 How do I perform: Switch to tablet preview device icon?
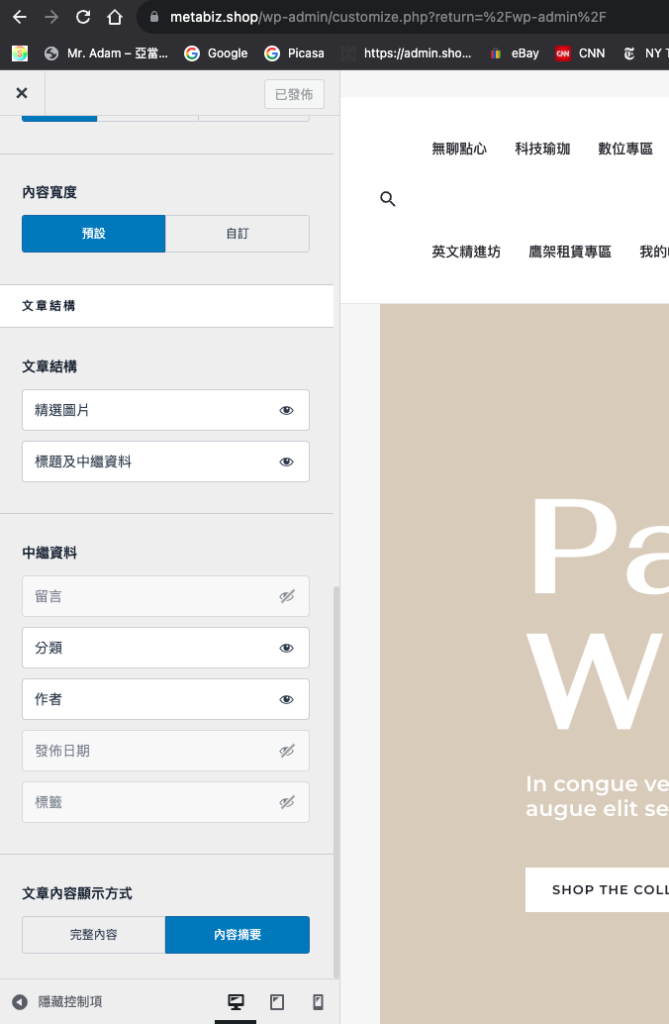tap(277, 1001)
